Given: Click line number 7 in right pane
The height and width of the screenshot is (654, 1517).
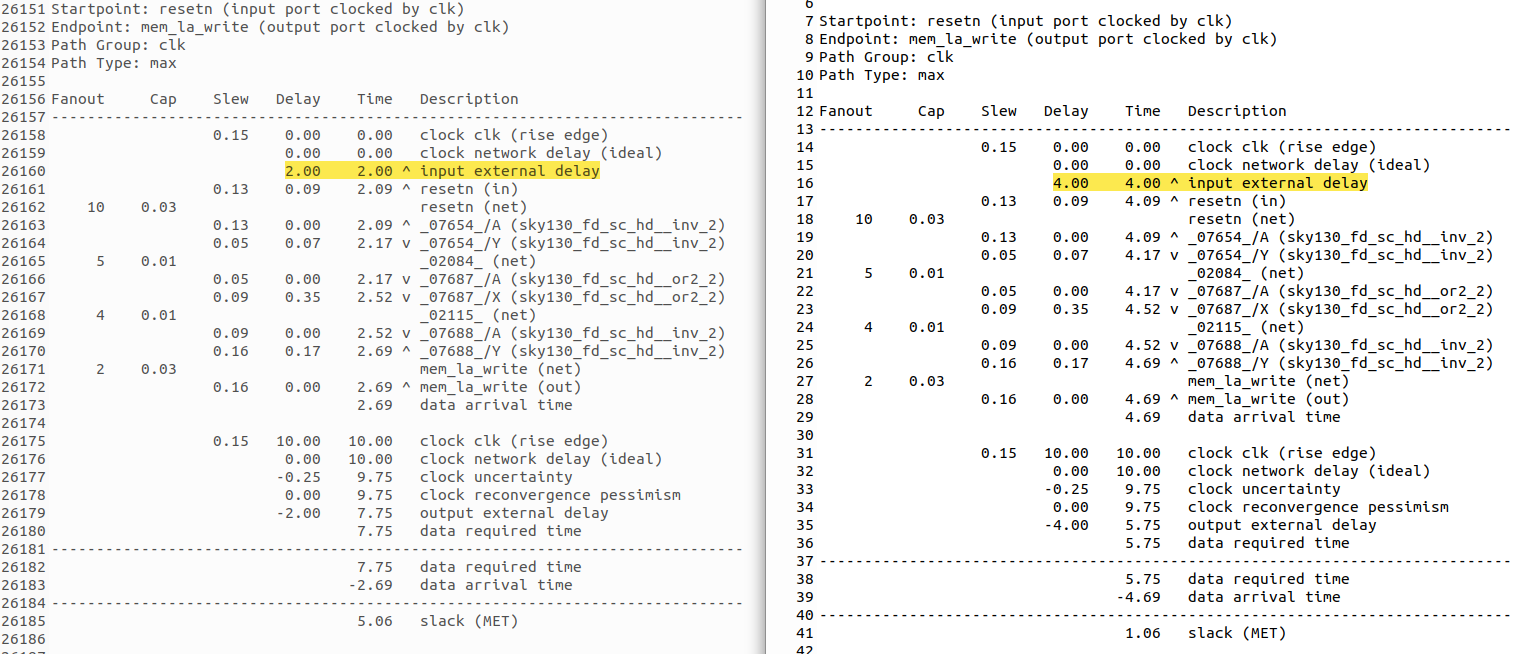Looking at the screenshot, I should point(809,21).
